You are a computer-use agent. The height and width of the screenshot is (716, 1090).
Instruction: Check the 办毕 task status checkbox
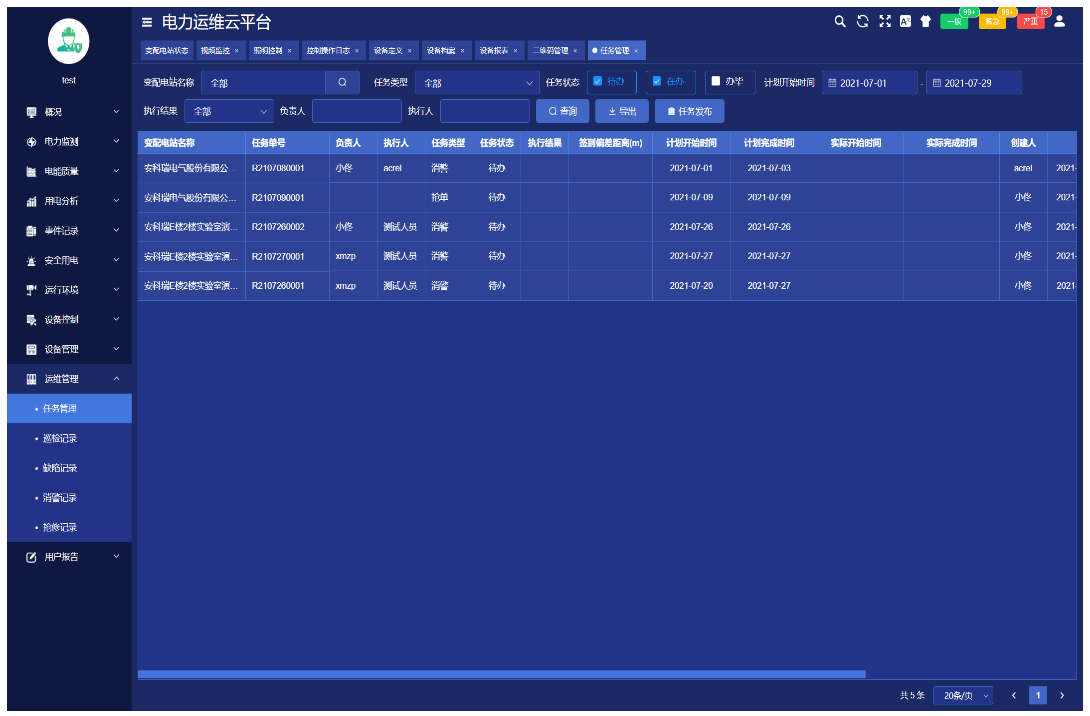click(x=716, y=82)
